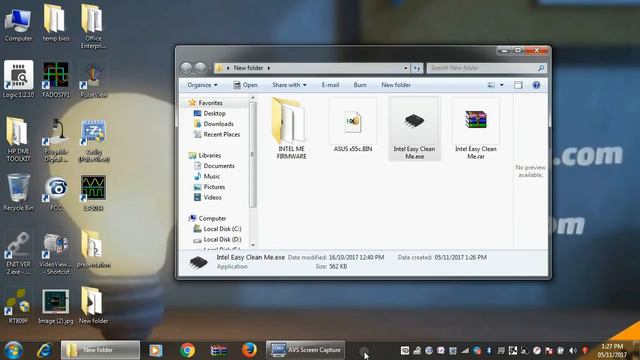The height and width of the screenshot is (360, 640).
Task: Select the Intel Easy Clean Me.exe file
Action: (414, 129)
